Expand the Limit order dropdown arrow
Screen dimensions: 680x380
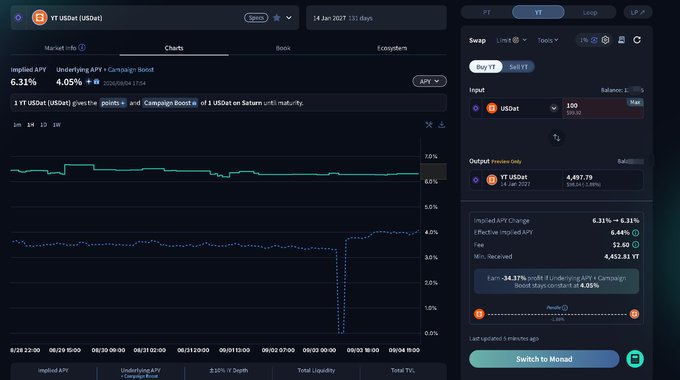coord(524,40)
